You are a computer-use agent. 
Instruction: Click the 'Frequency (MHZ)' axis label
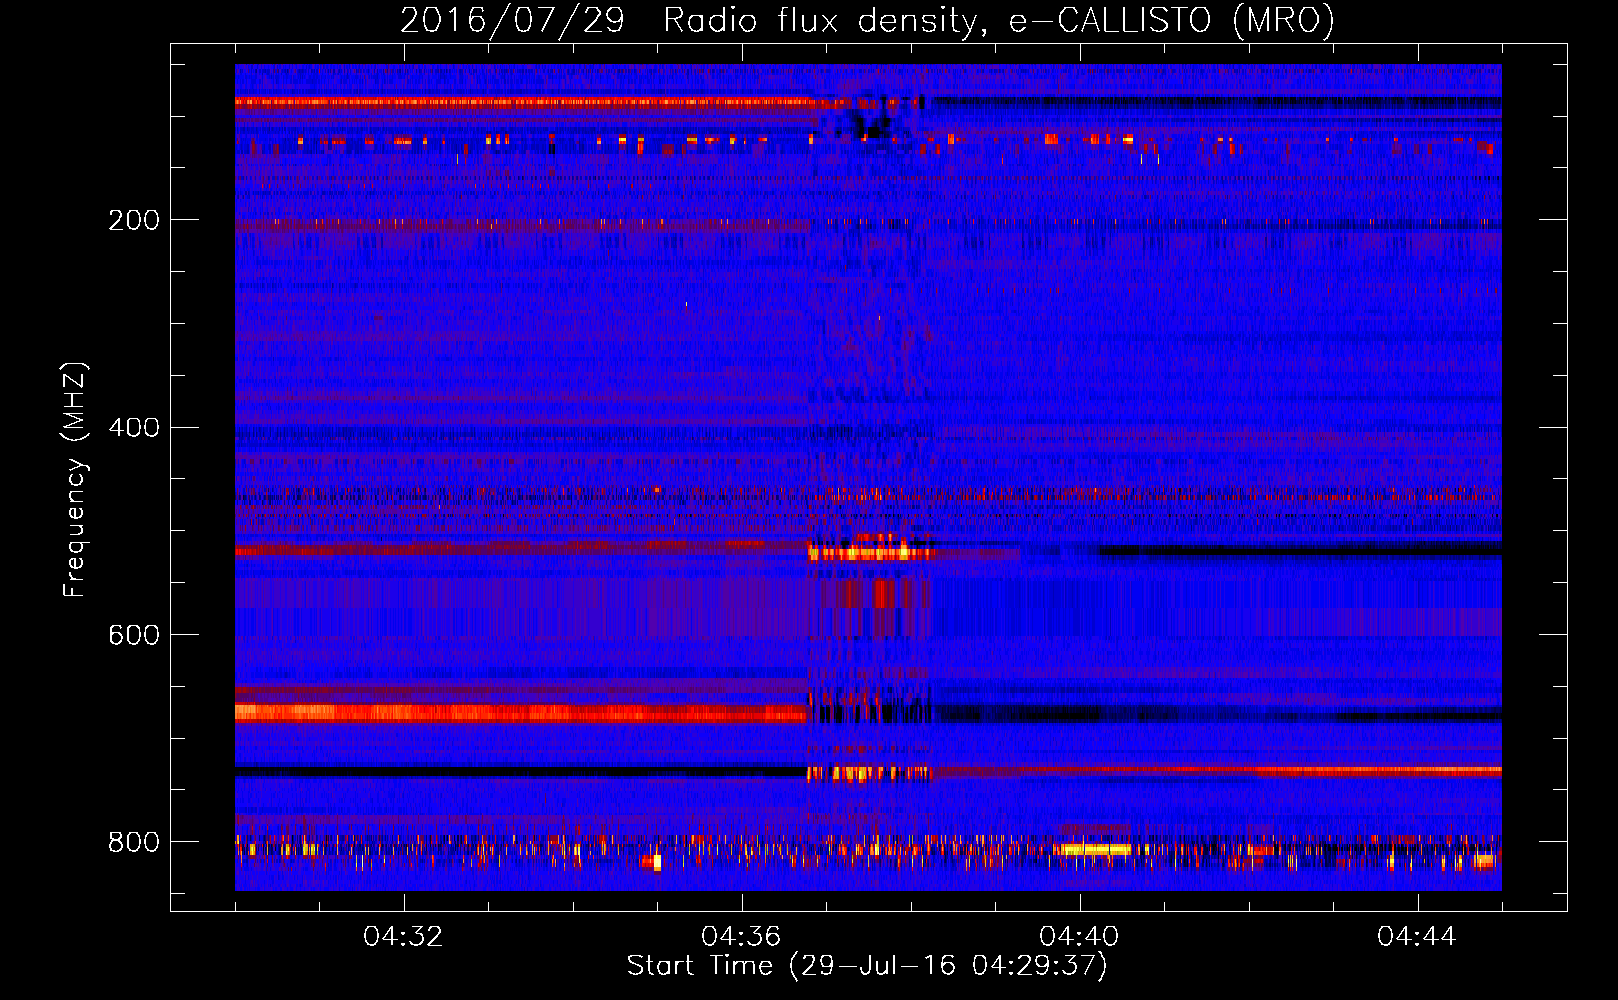pyautogui.click(x=75, y=480)
